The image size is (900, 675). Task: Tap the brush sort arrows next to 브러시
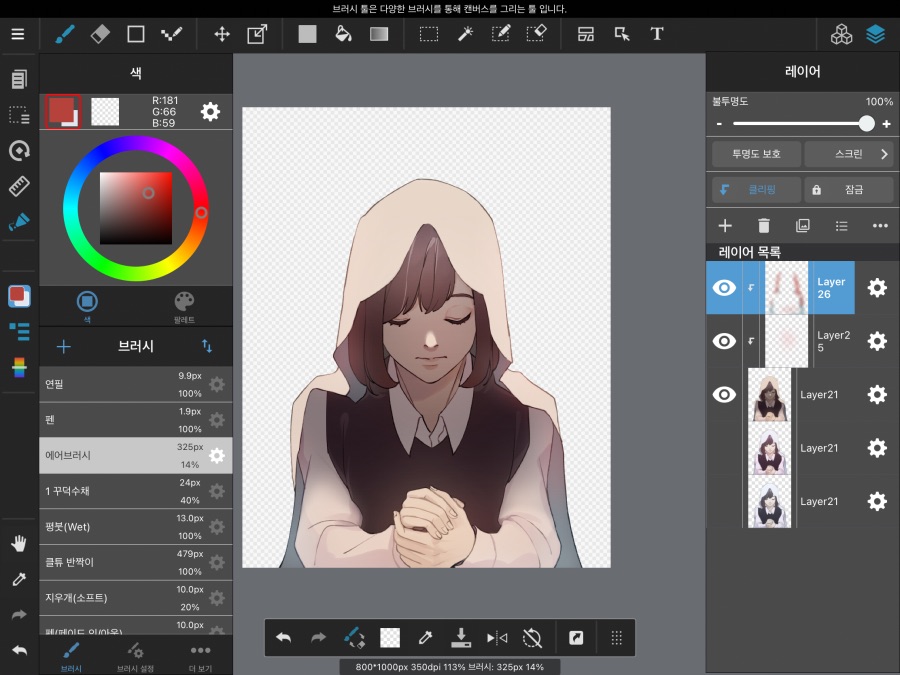[207, 346]
